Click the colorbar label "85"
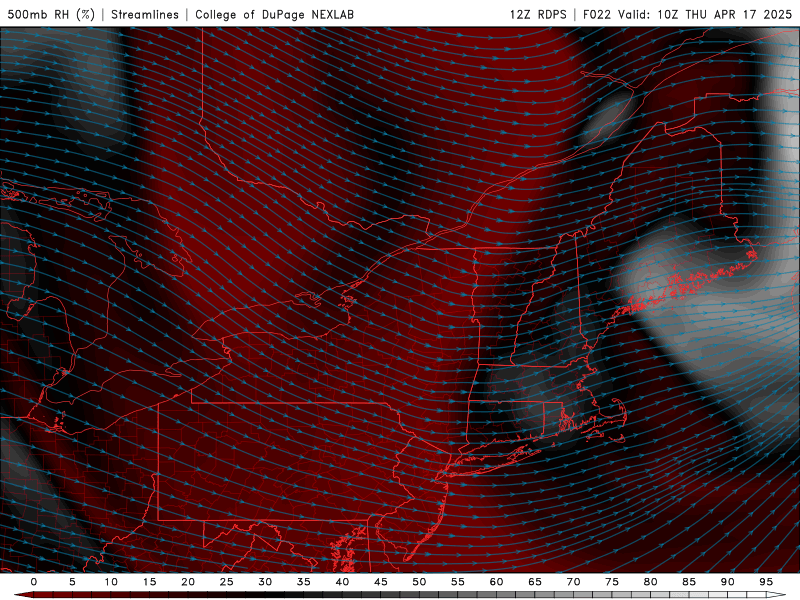The height and width of the screenshot is (600, 800). tap(689, 582)
